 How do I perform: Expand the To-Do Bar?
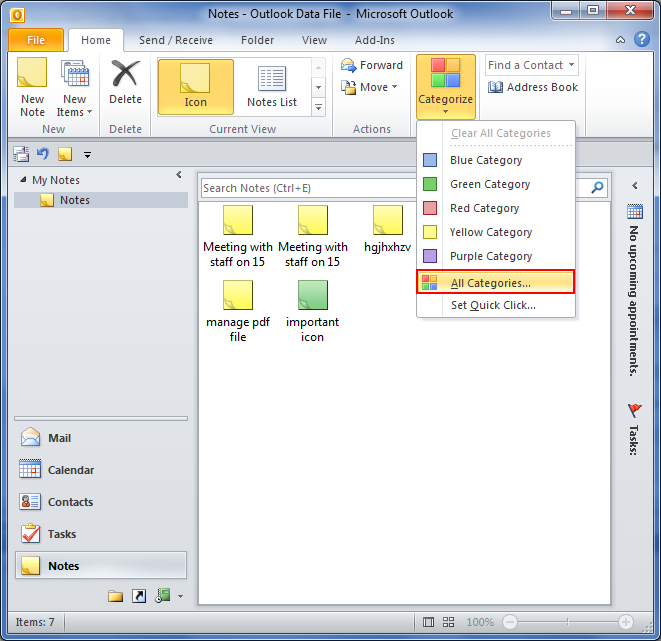coord(635,185)
